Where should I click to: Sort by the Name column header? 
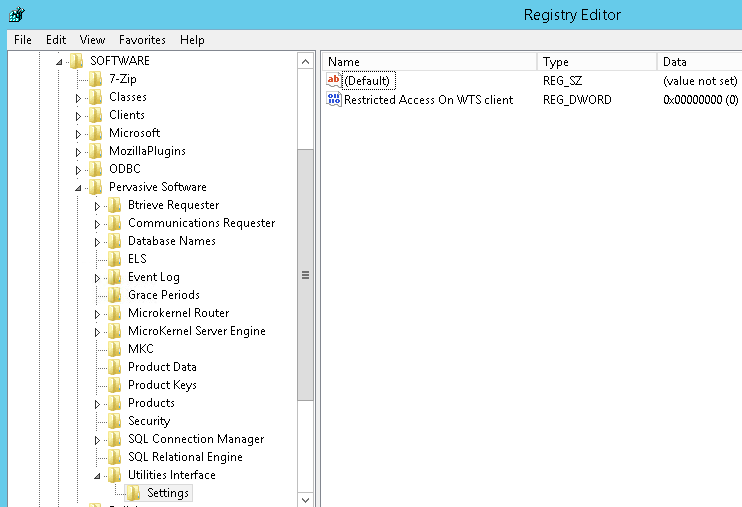tap(430, 62)
